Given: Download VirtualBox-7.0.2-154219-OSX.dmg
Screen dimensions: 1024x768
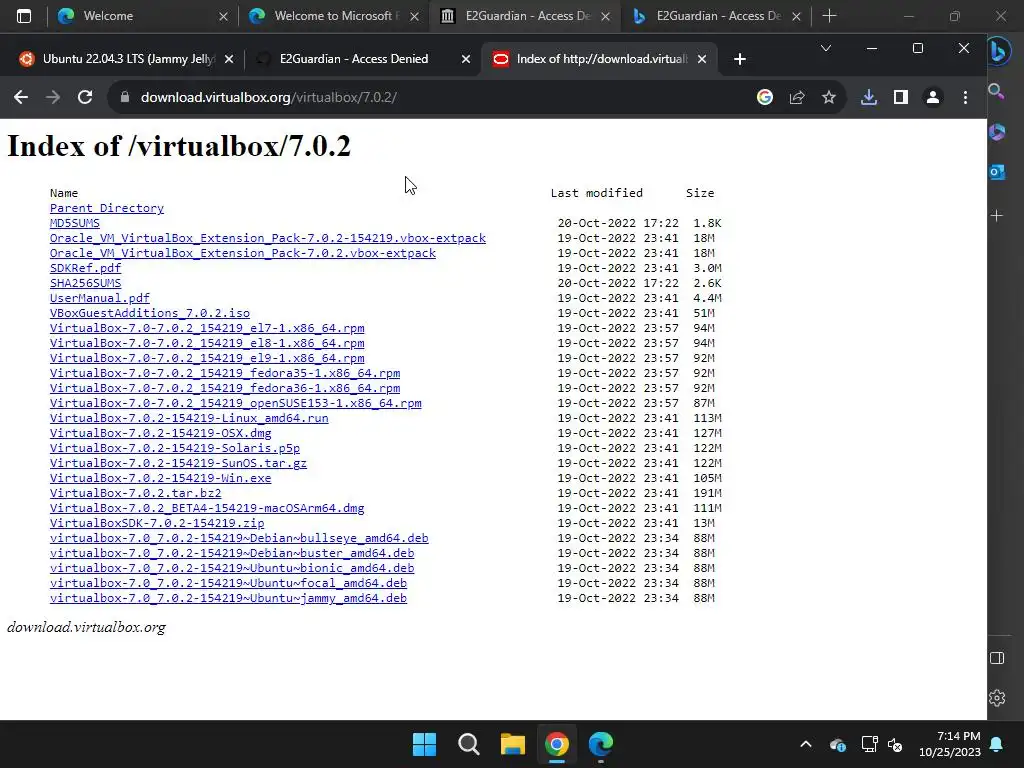Looking at the screenshot, I should click(x=161, y=433).
